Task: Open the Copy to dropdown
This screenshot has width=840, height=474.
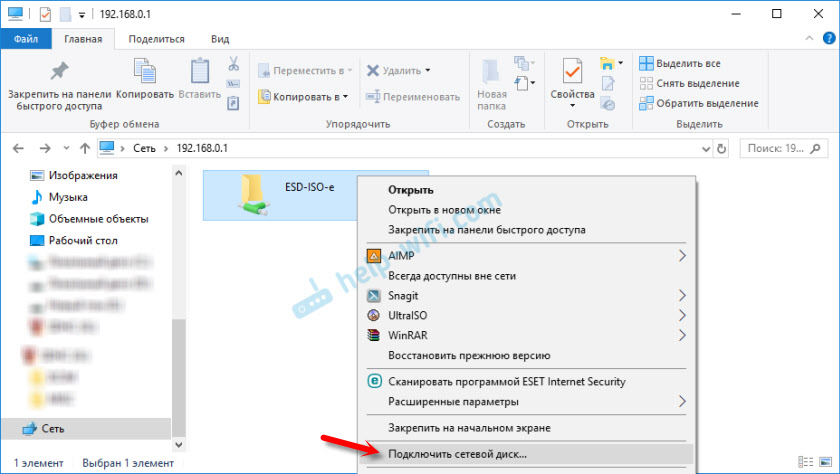Action: (343, 97)
